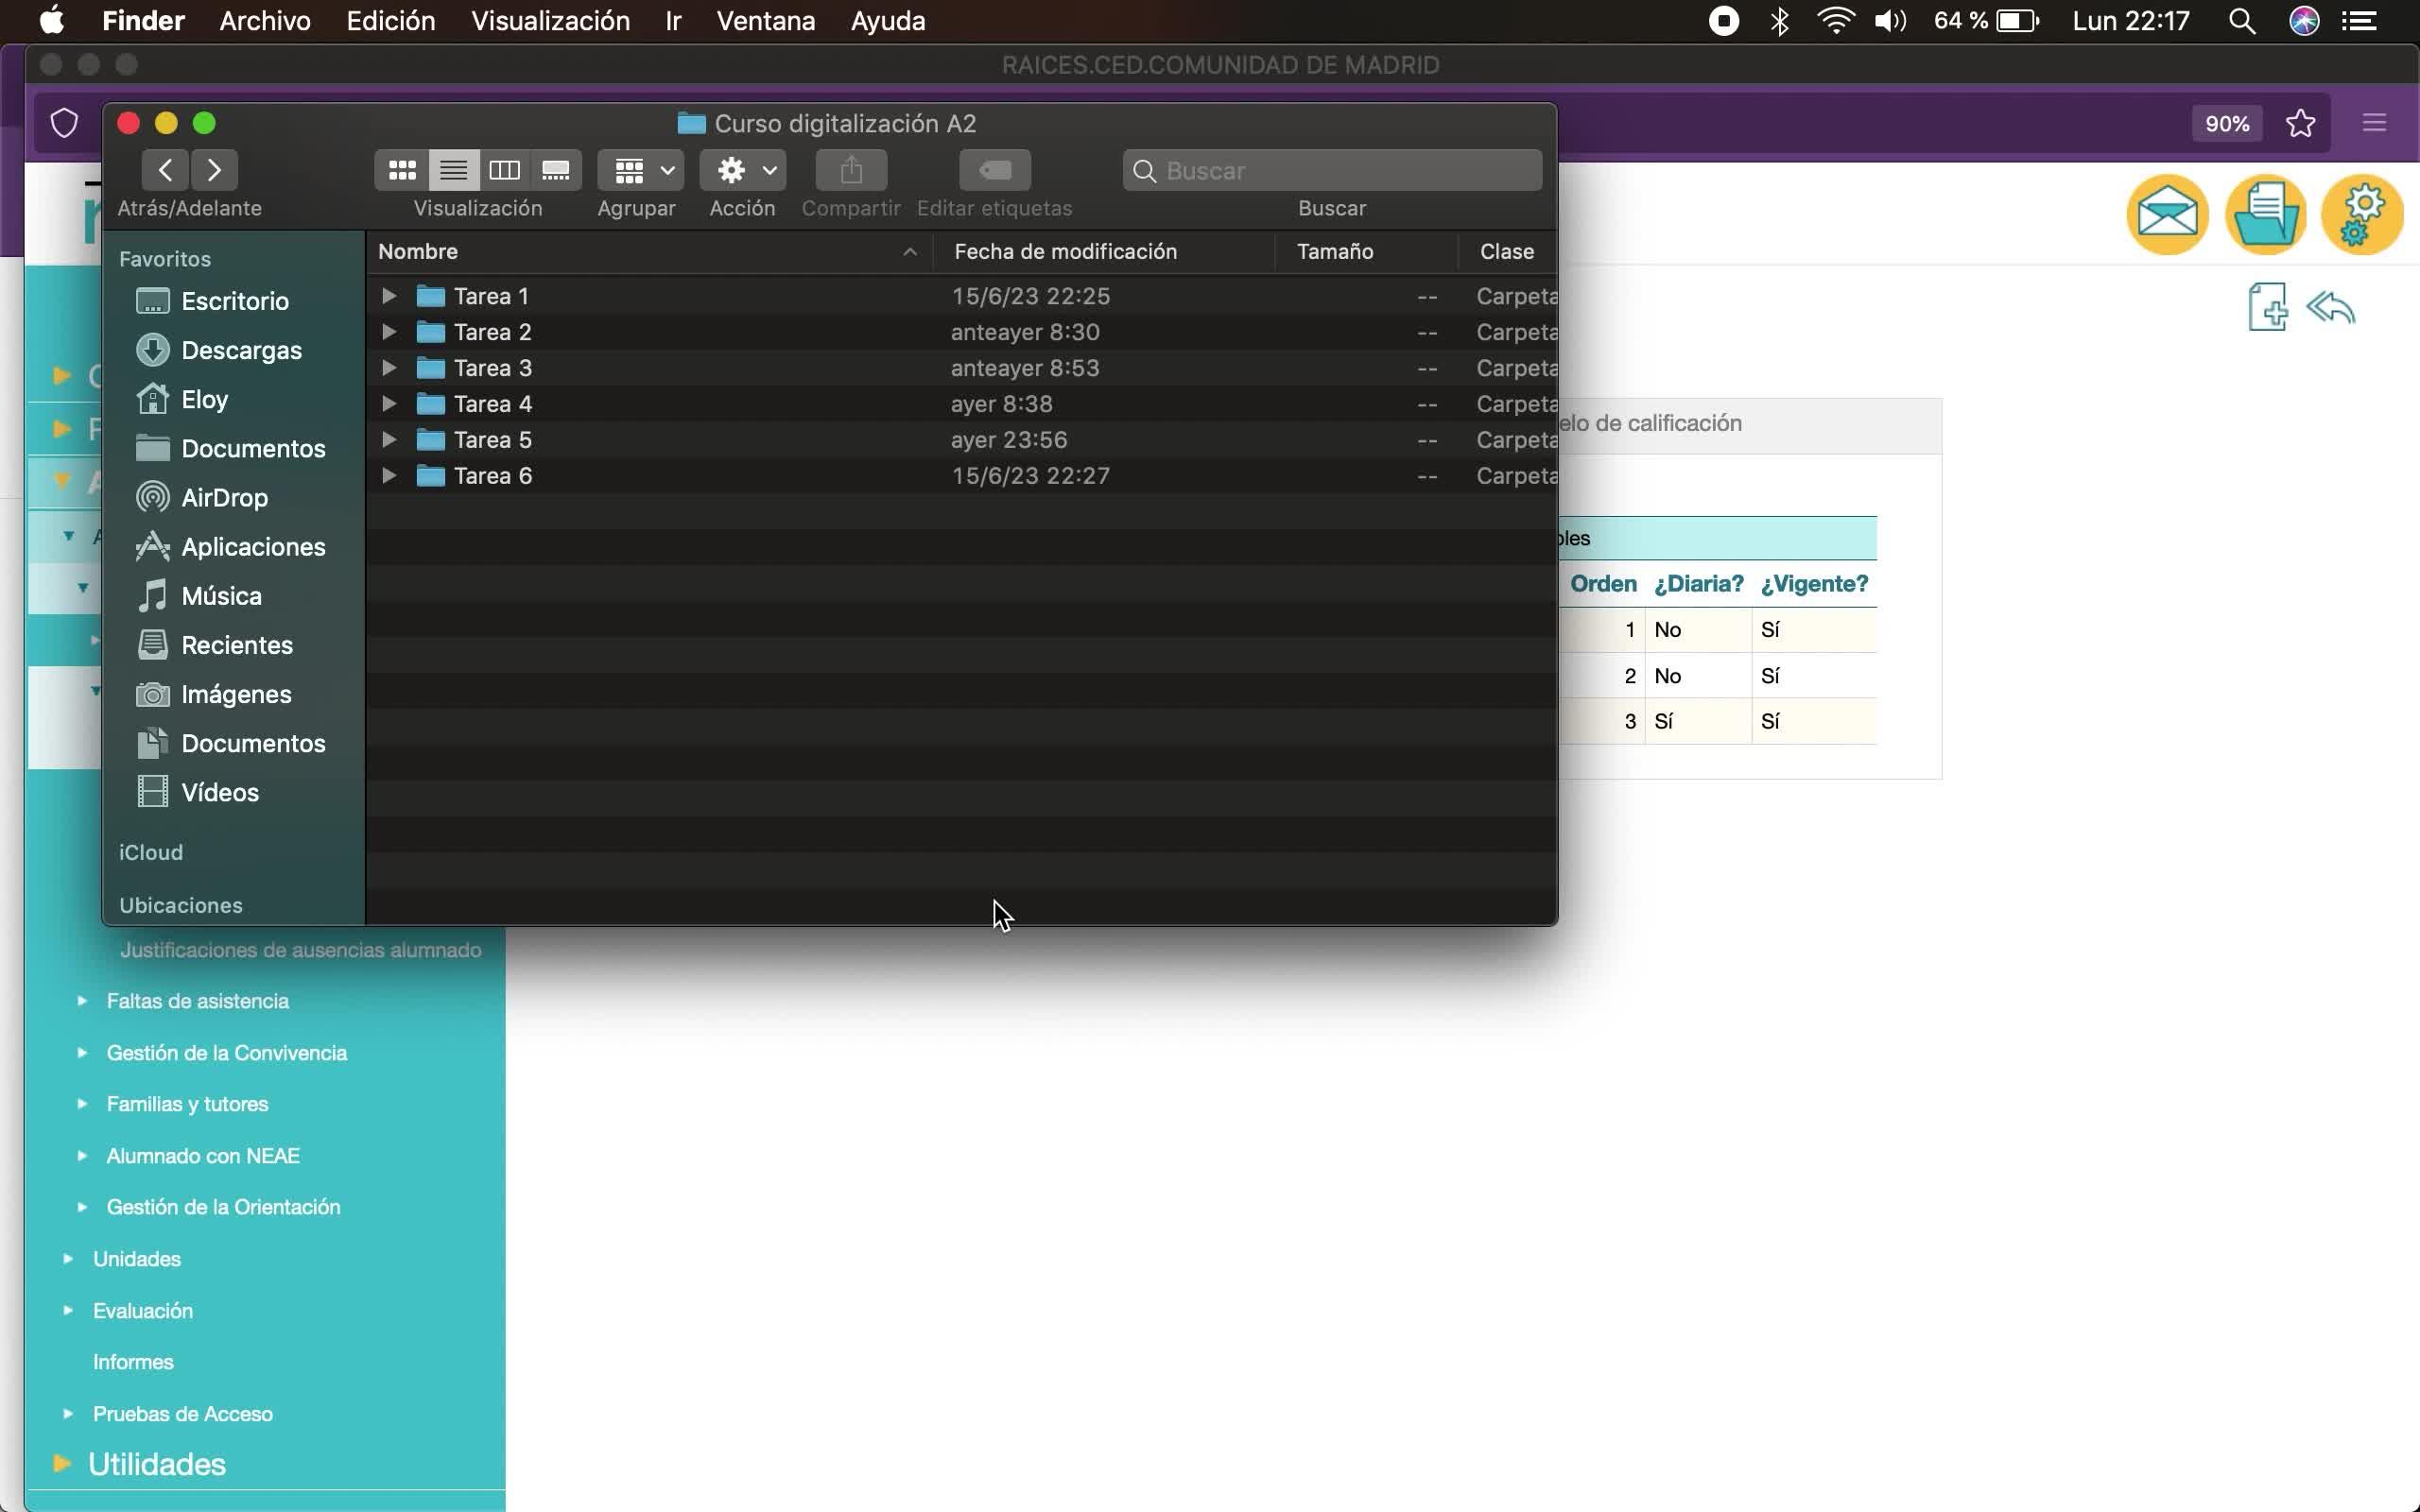Click the teal back arrow icon
This screenshot has height=1512, width=2420.
(x=2330, y=307)
